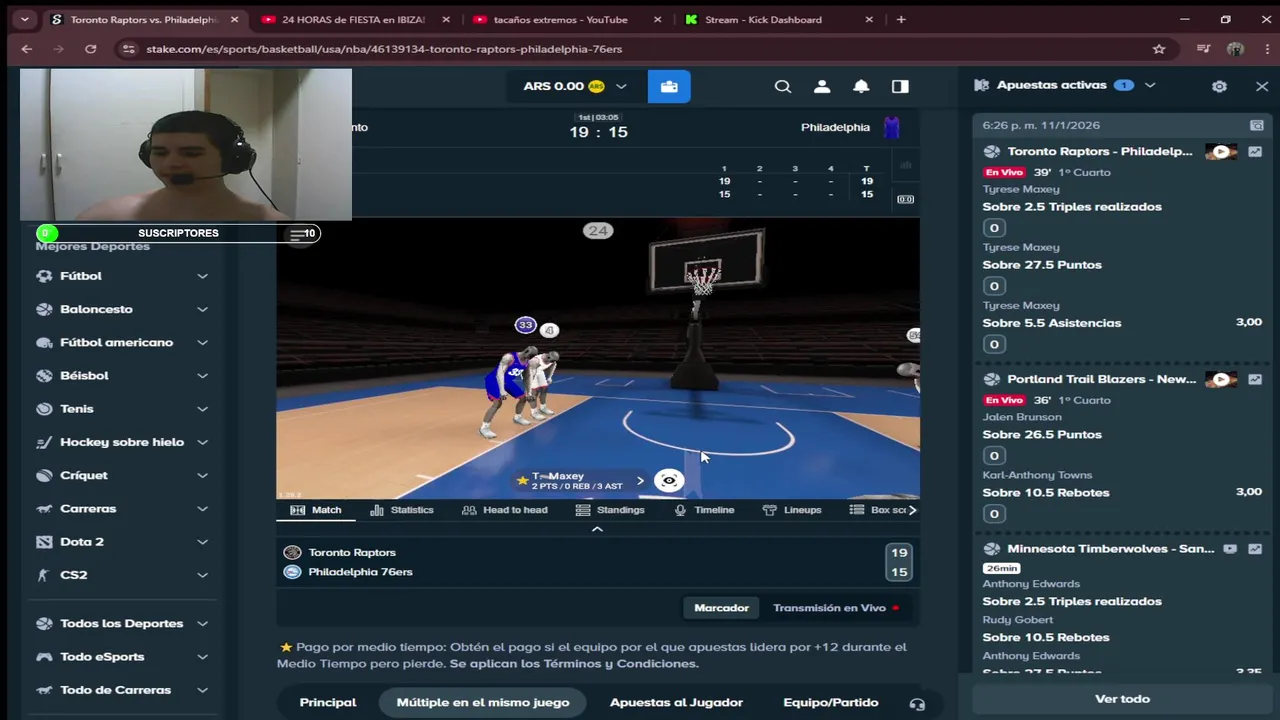
Task: Expand the Dota 2 category
Action: click(x=202, y=542)
